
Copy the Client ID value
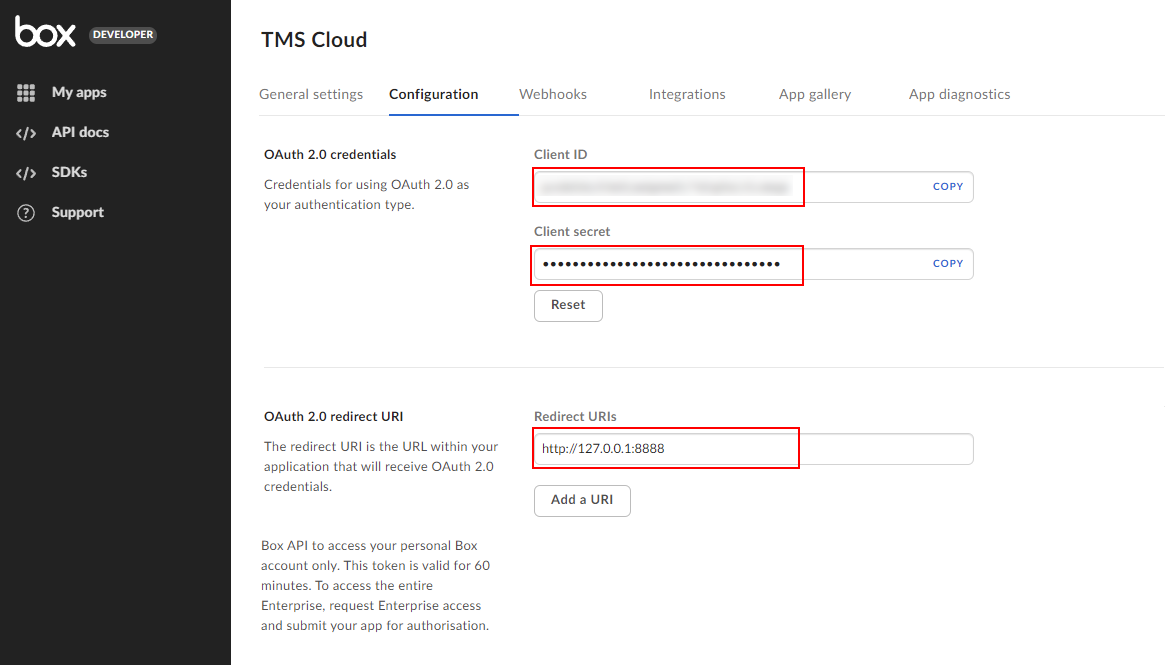(x=947, y=187)
